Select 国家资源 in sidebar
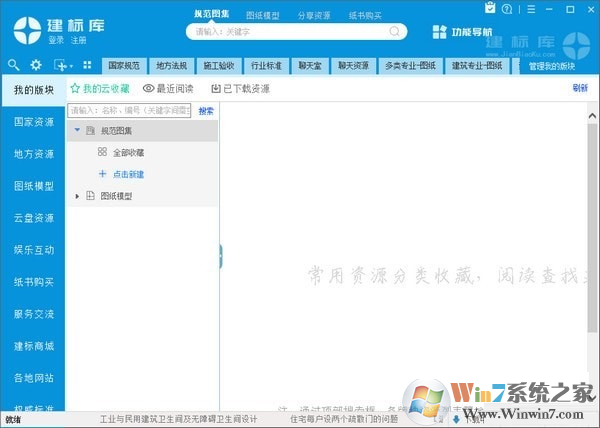 (34, 122)
